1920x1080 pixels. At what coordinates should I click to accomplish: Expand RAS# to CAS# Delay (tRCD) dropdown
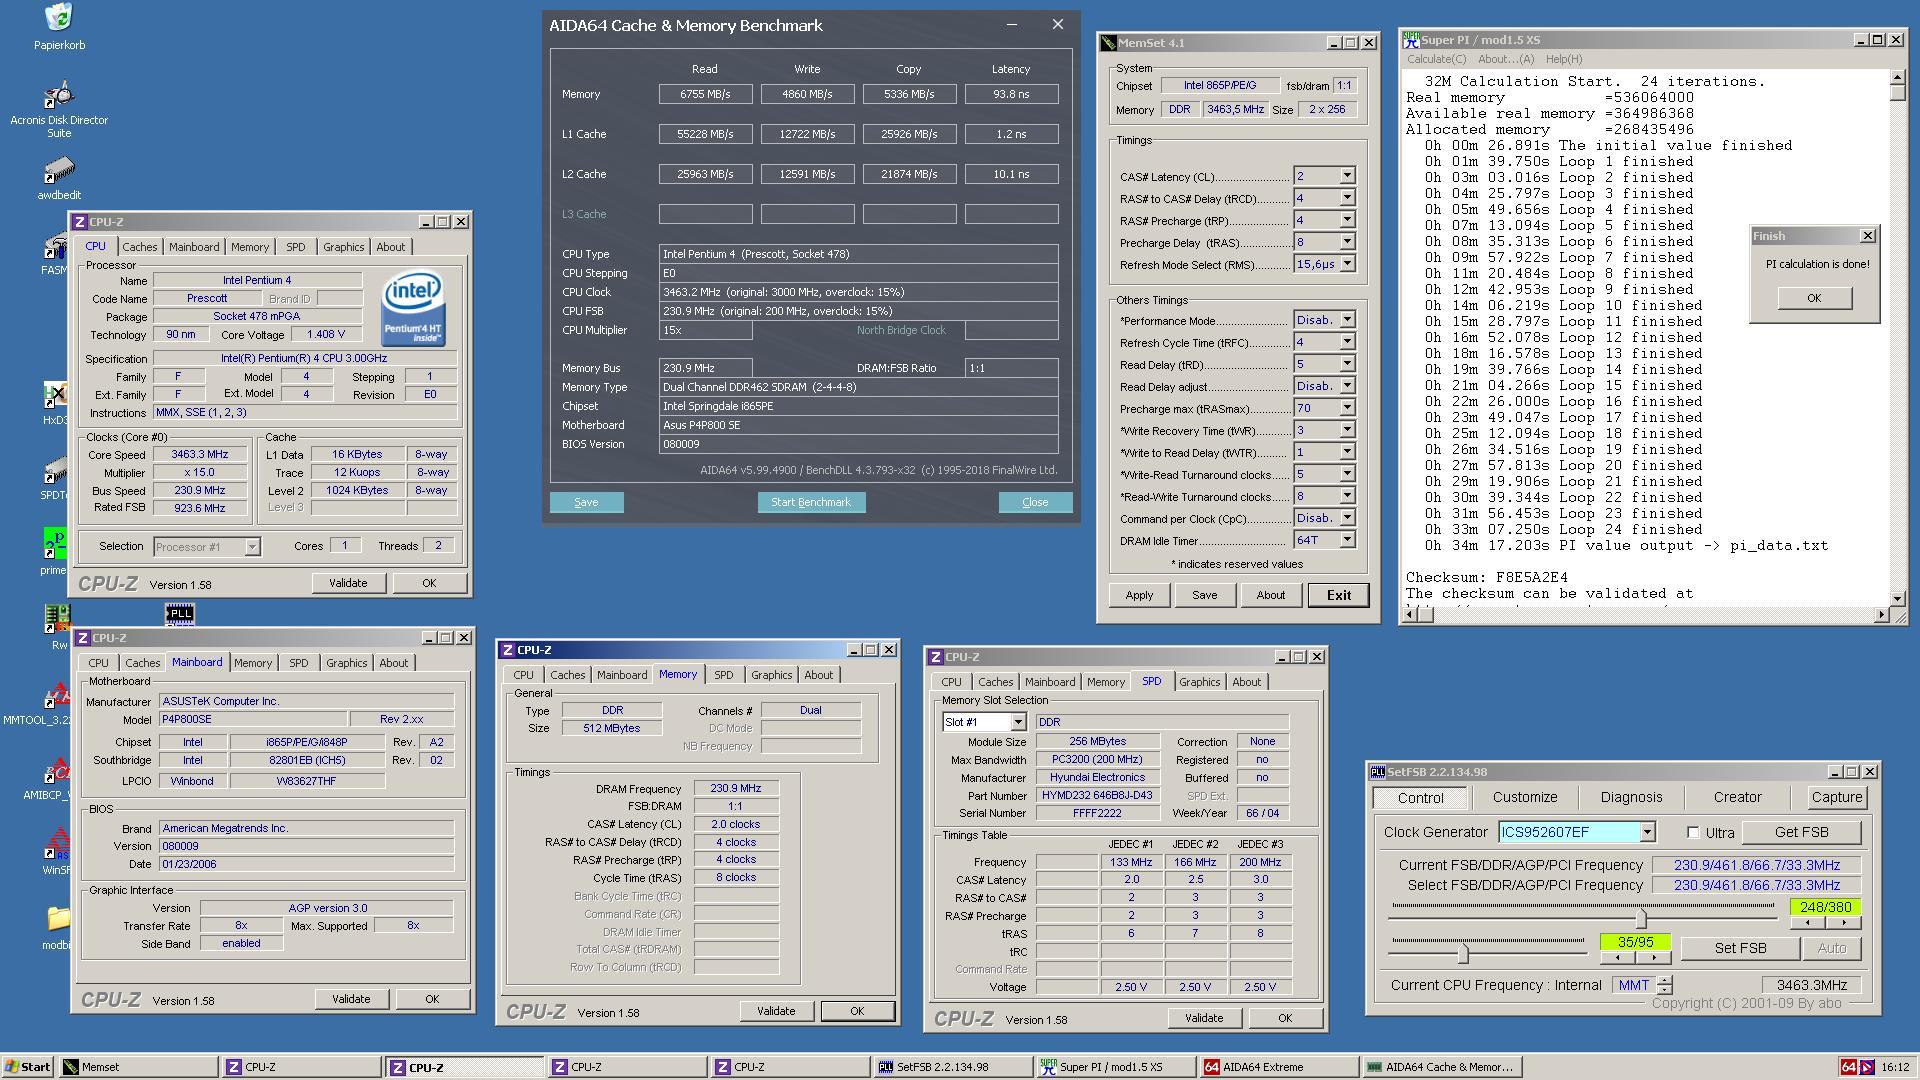1347,198
